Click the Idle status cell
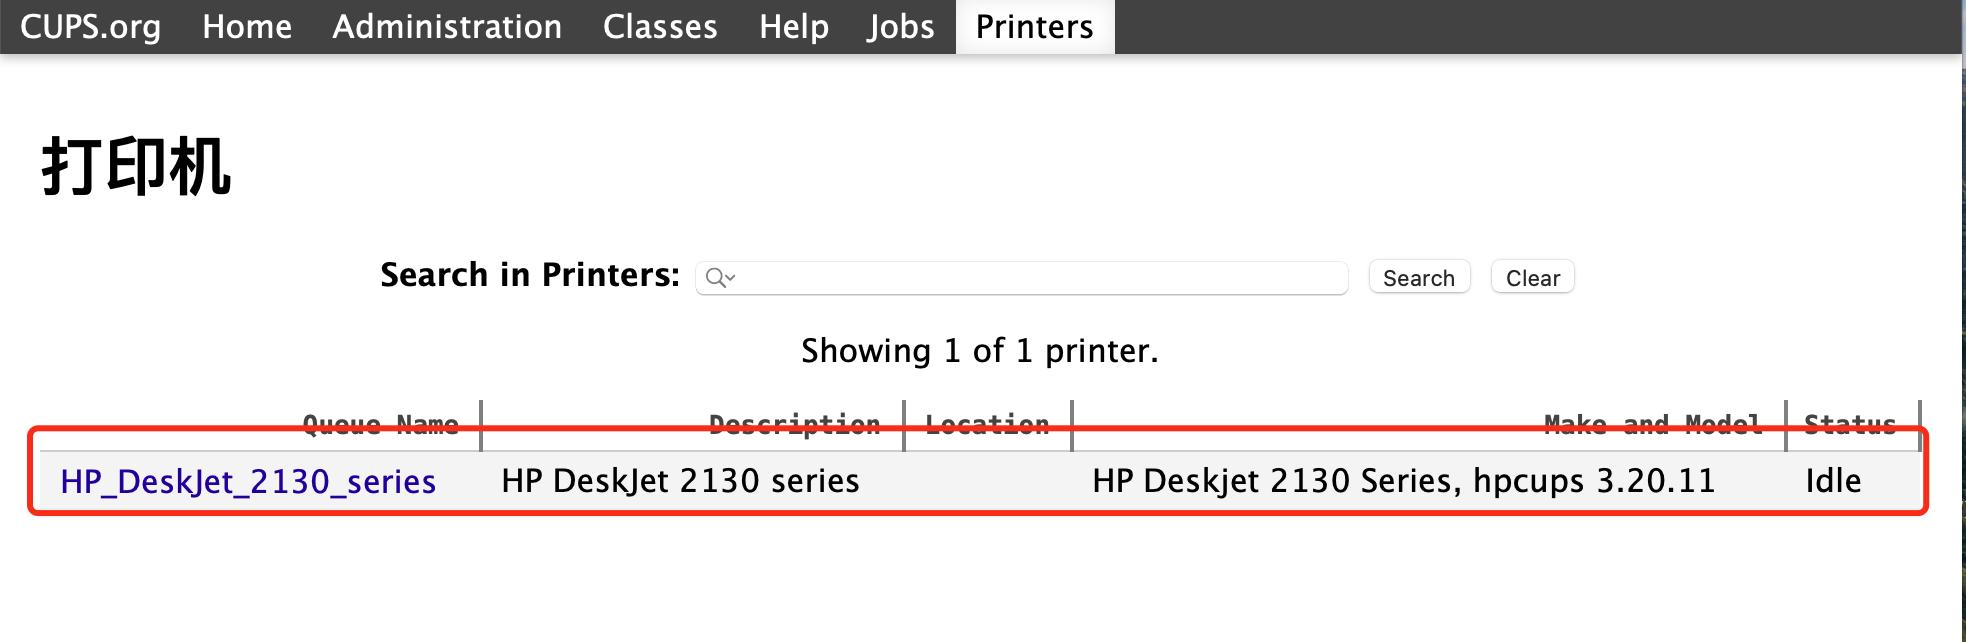The width and height of the screenshot is (1966, 642). (1833, 481)
